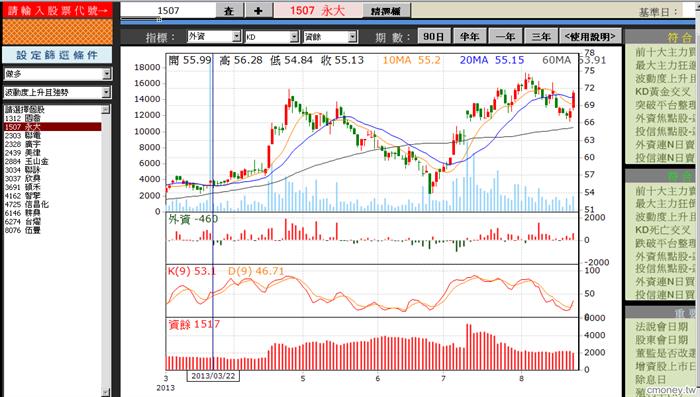
Task: Open the 做多 dropdown
Action: pyautogui.click(x=58, y=74)
